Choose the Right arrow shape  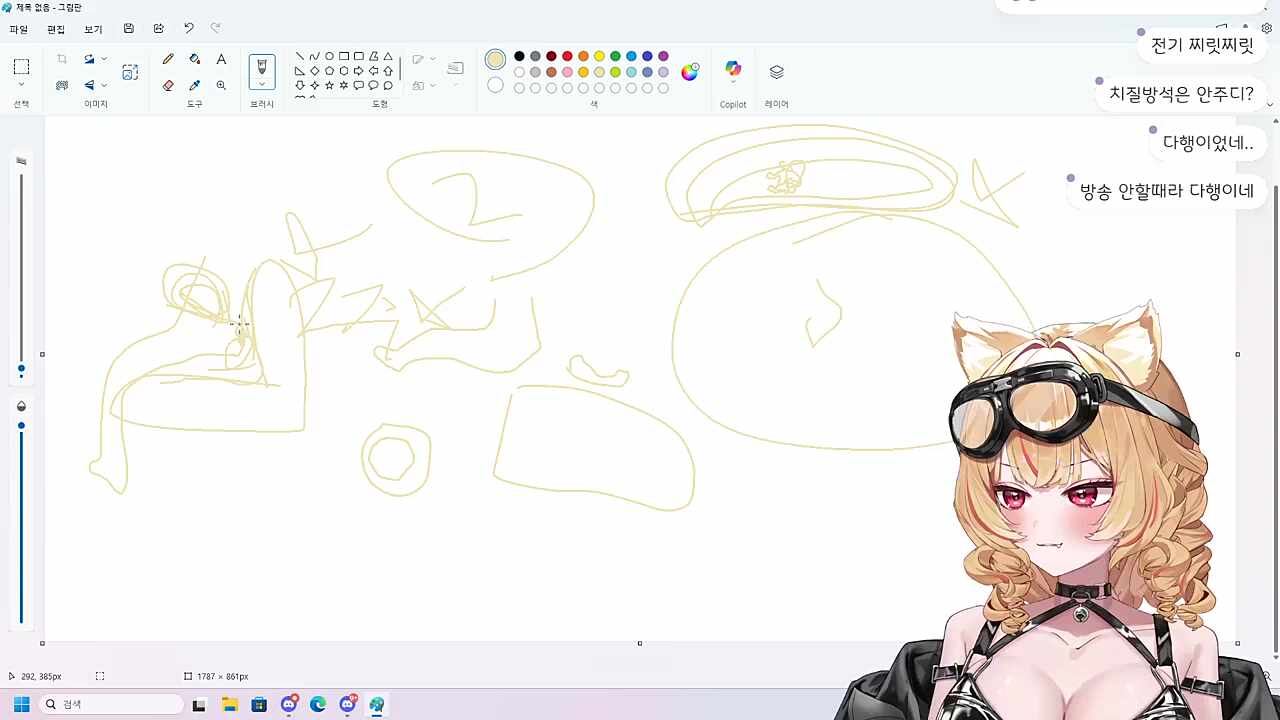359,71
